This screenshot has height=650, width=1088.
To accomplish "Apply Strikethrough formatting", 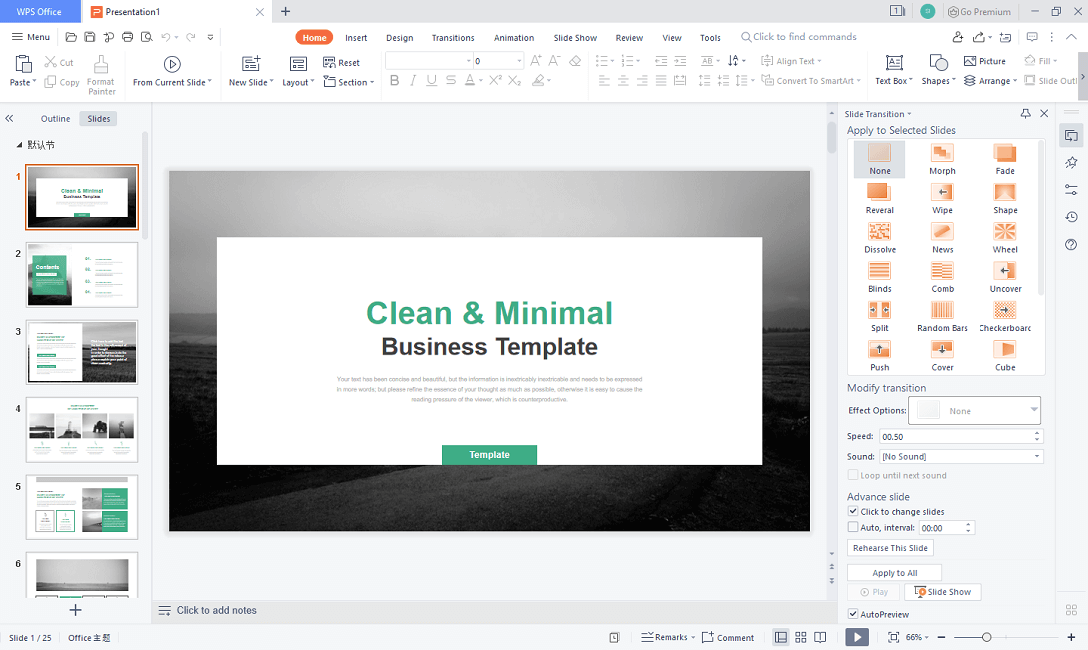I will click(451, 80).
